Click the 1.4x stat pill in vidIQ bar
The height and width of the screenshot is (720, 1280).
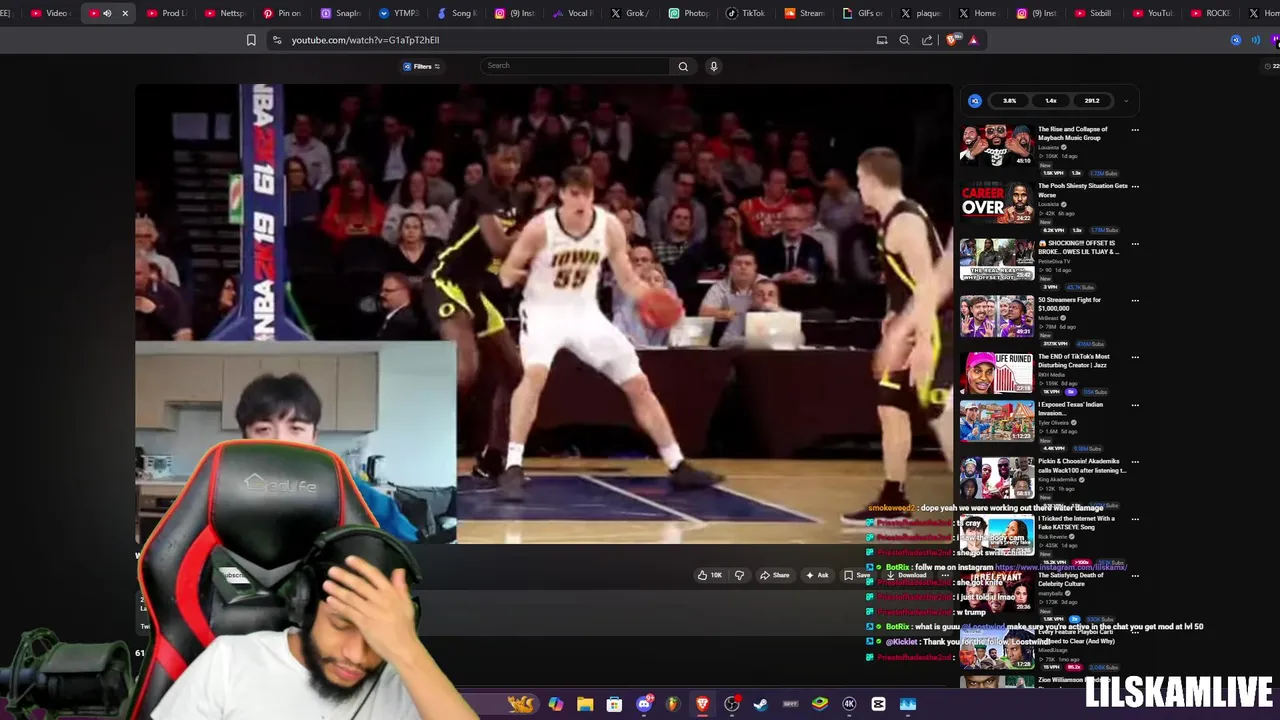[x=1051, y=101]
